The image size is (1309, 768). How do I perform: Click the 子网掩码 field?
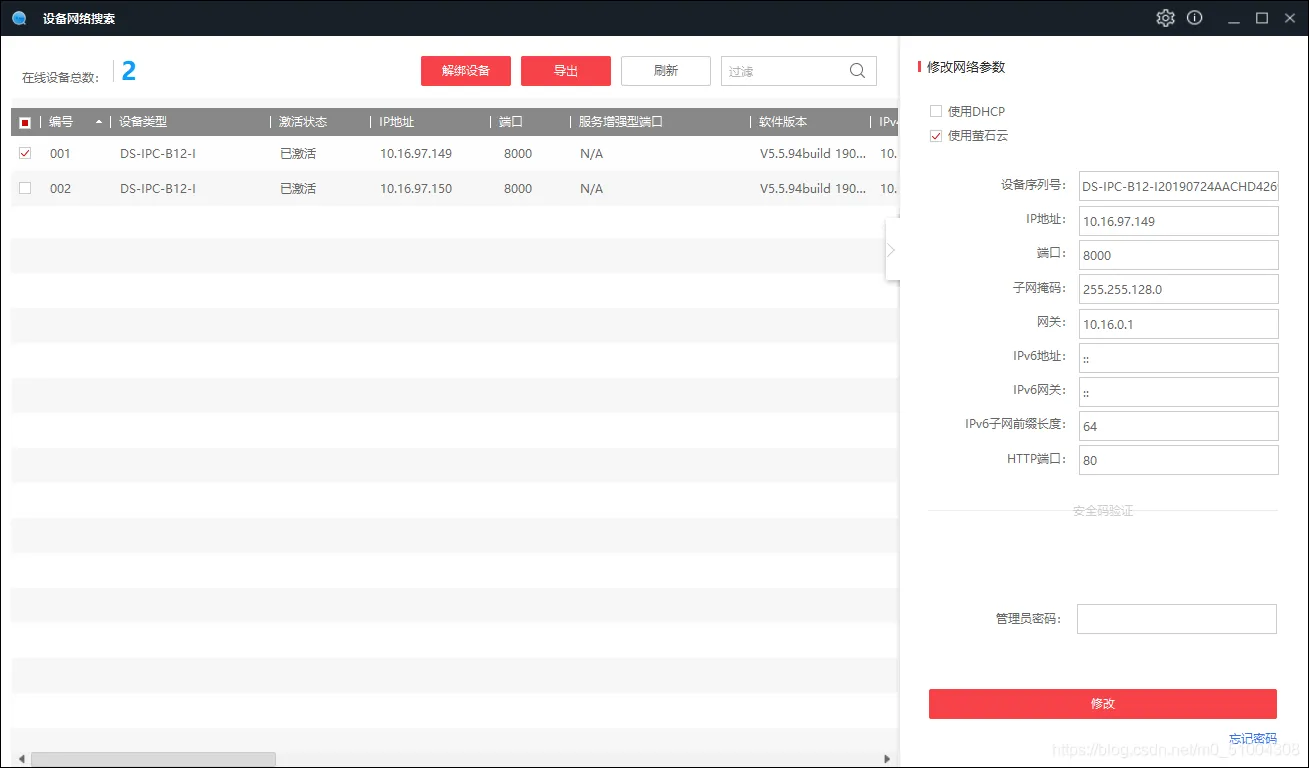click(1179, 289)
